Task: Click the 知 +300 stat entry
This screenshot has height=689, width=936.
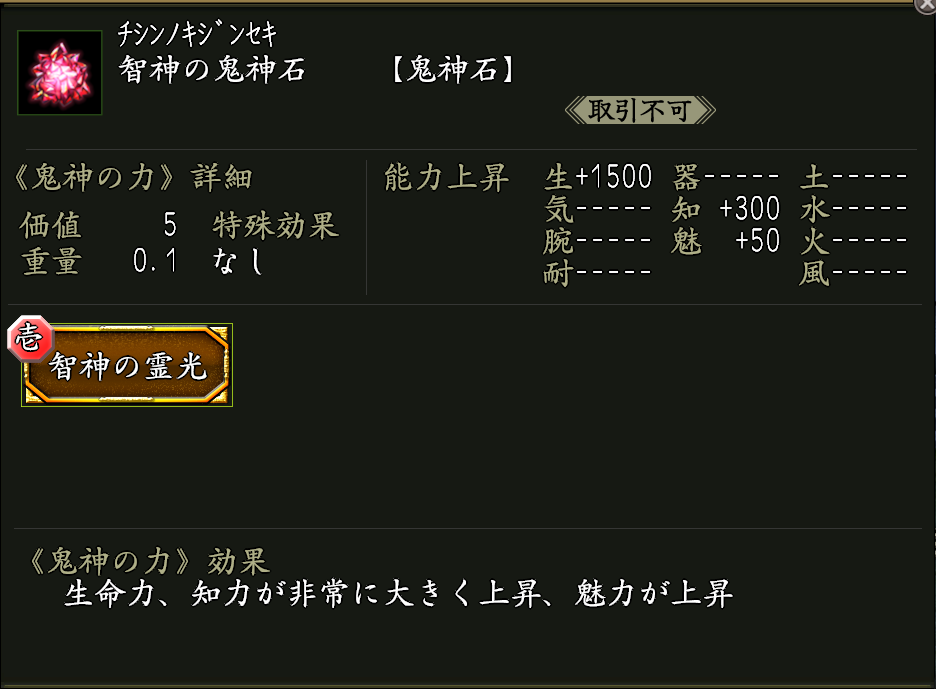Action: click(727, 210)
